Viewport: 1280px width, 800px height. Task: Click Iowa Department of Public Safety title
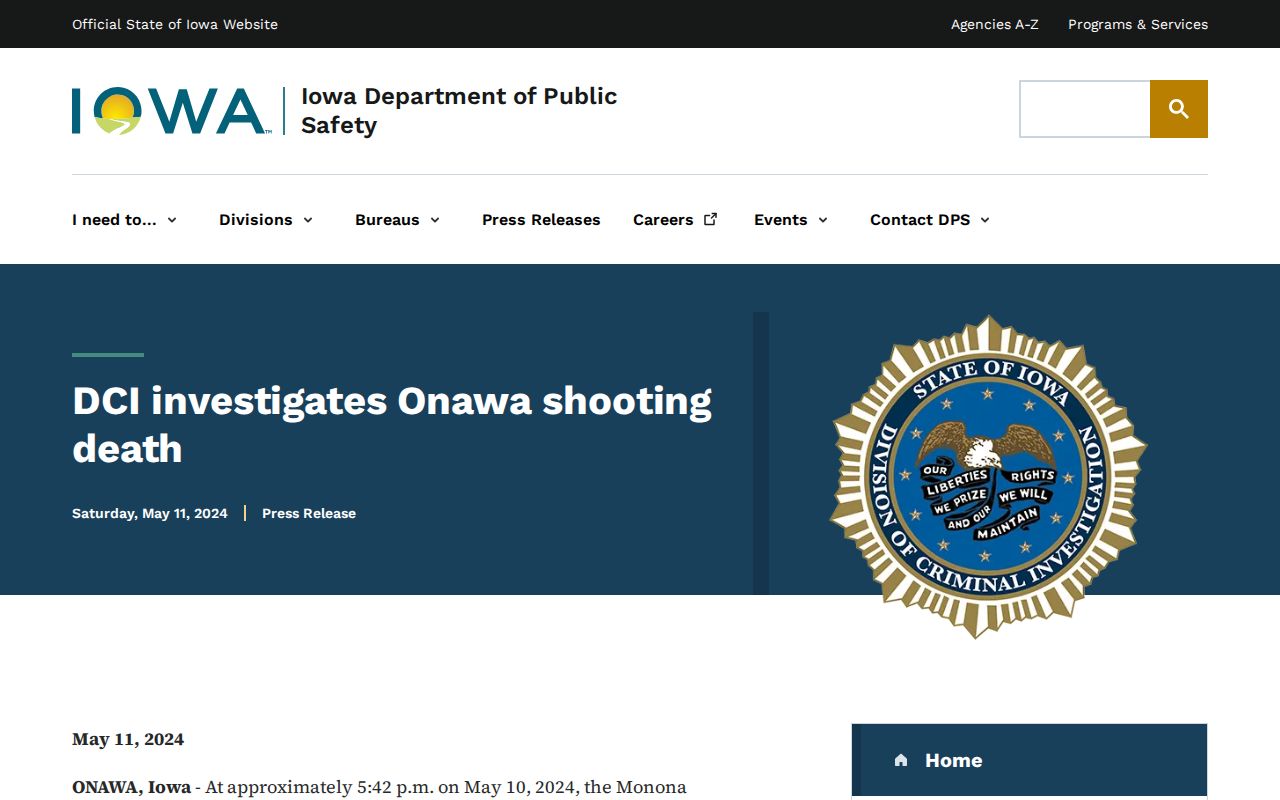459,110
